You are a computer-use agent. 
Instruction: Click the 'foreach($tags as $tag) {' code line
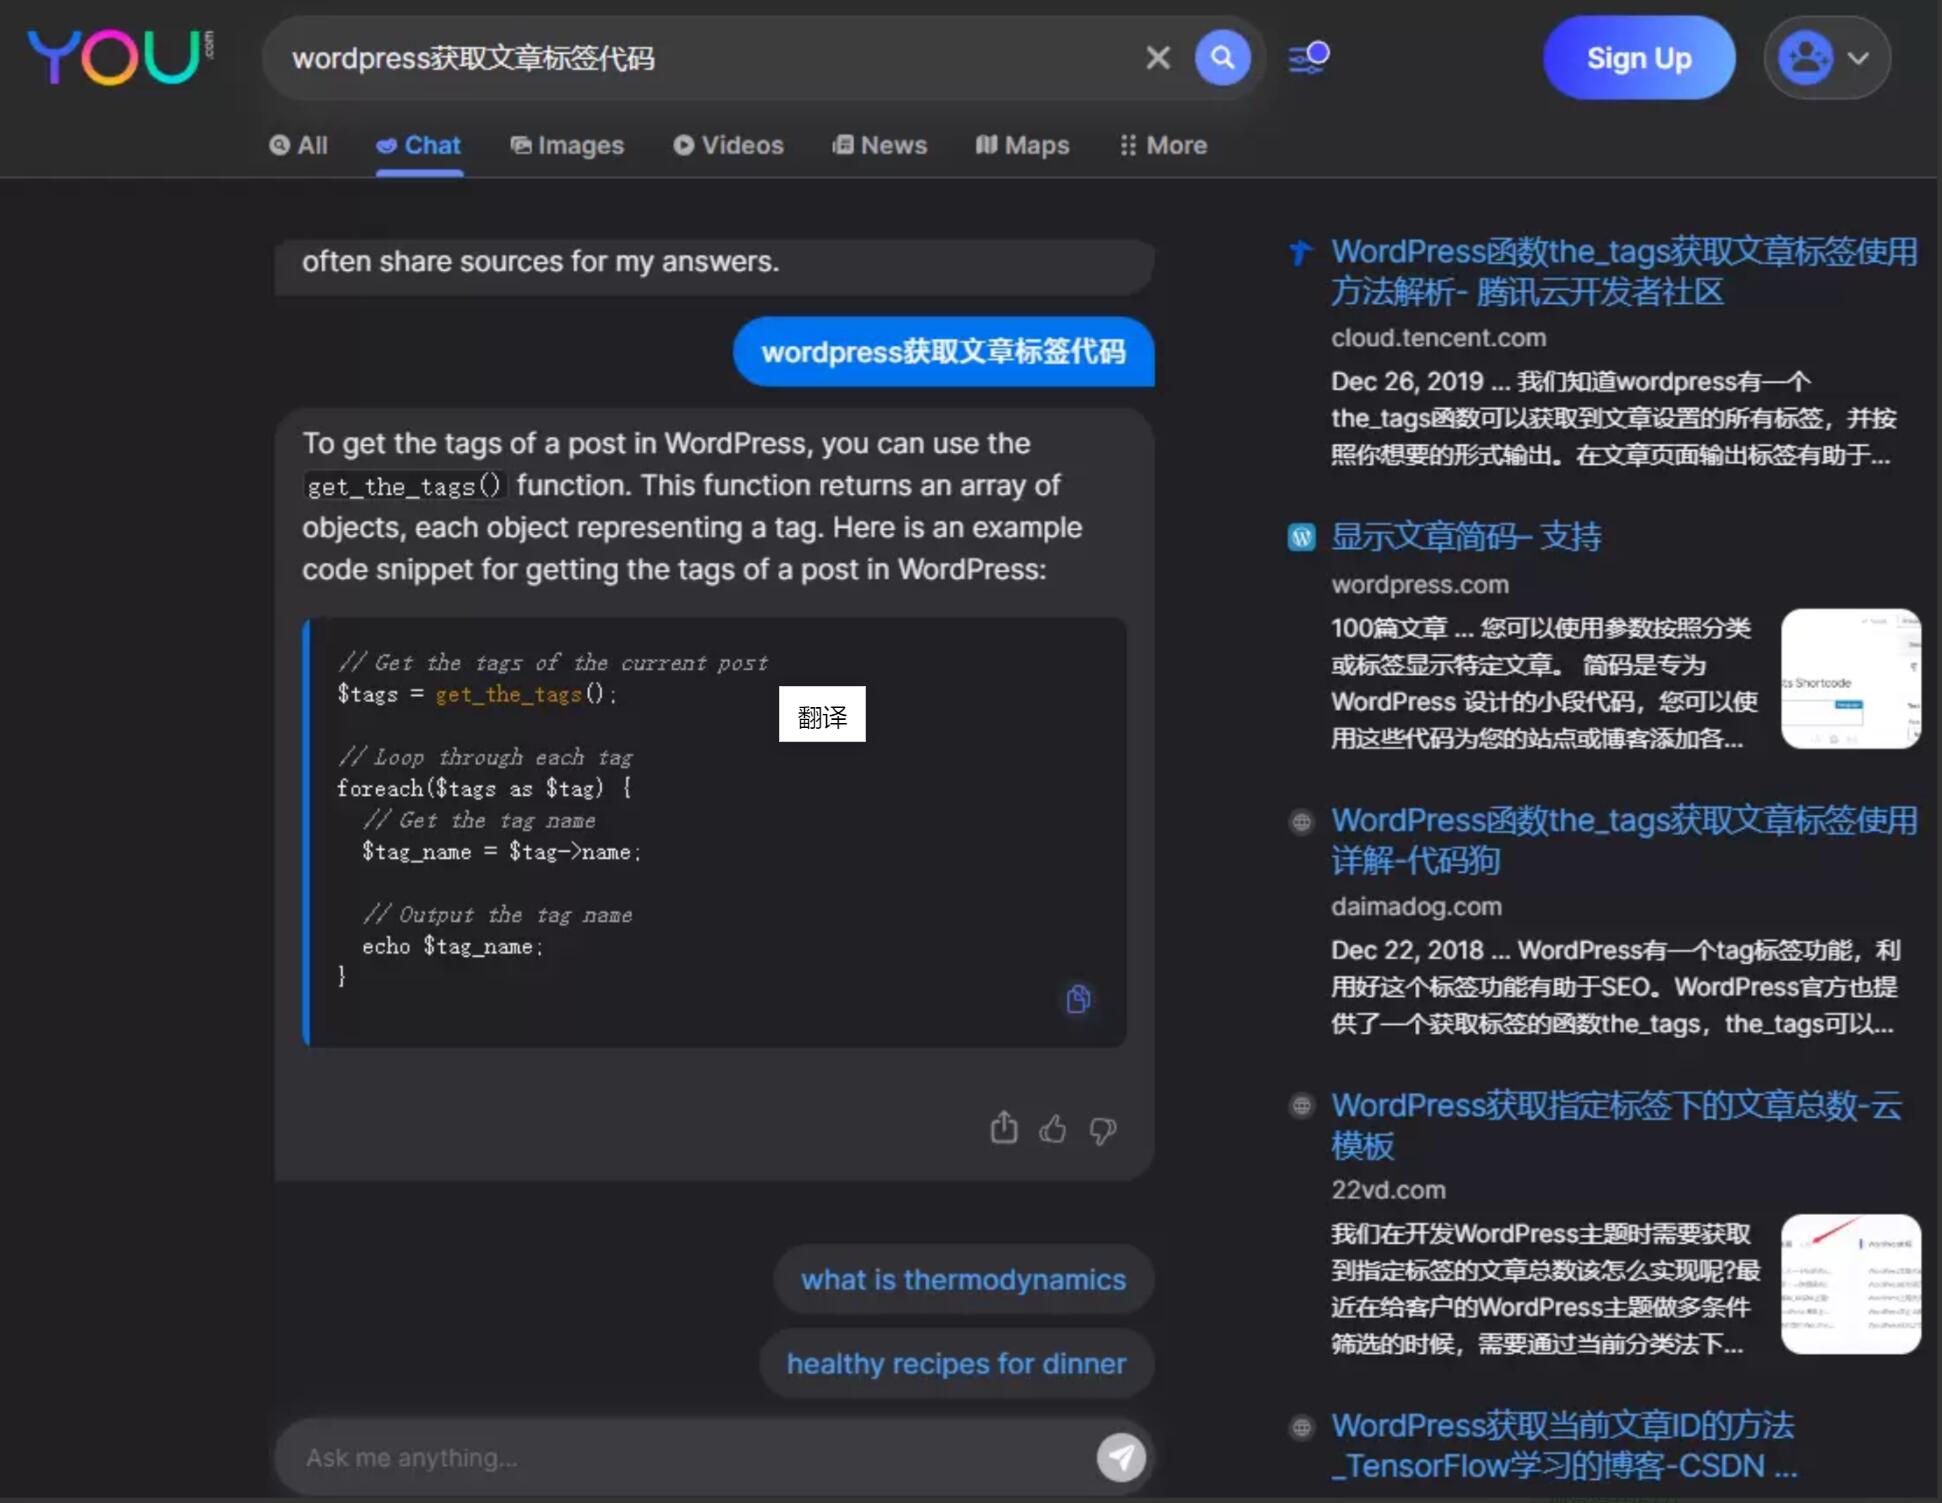484,788
